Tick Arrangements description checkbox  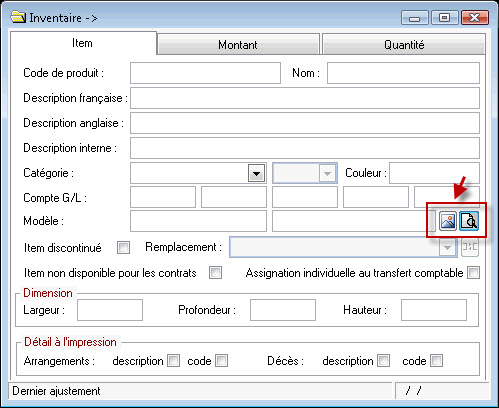coord(173,361)
